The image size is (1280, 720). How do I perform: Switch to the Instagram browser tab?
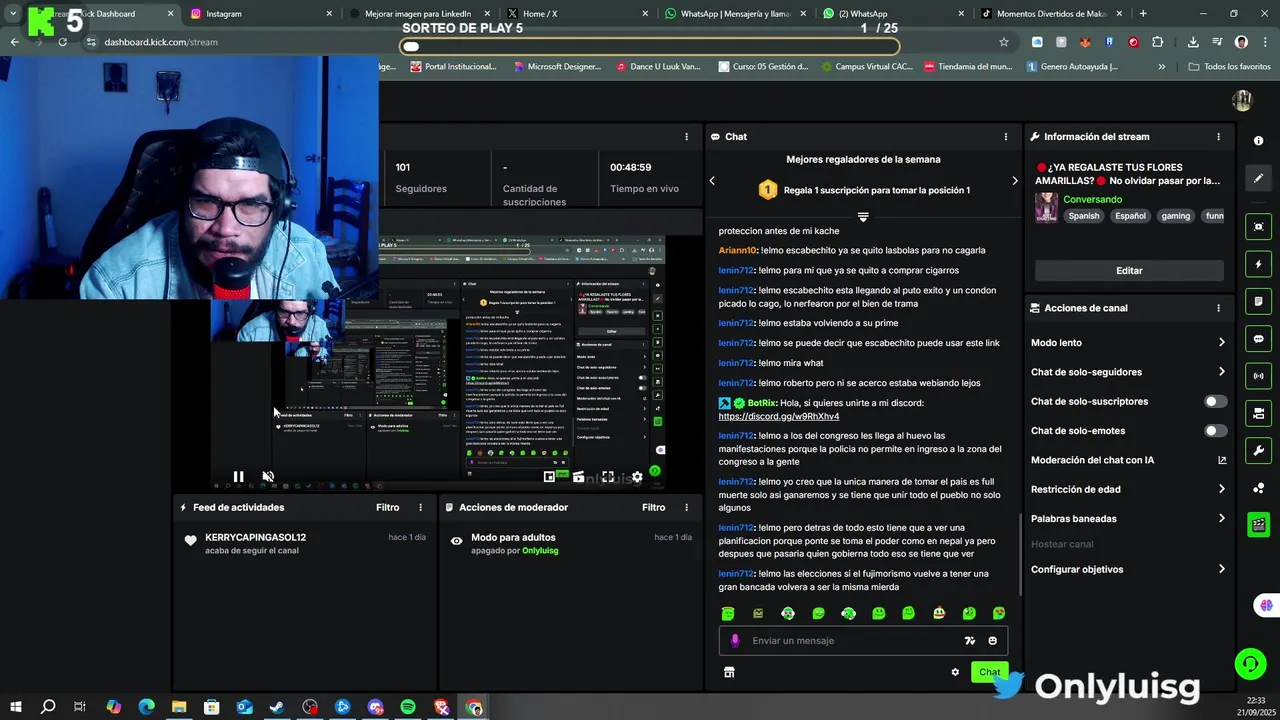(260, 14)
